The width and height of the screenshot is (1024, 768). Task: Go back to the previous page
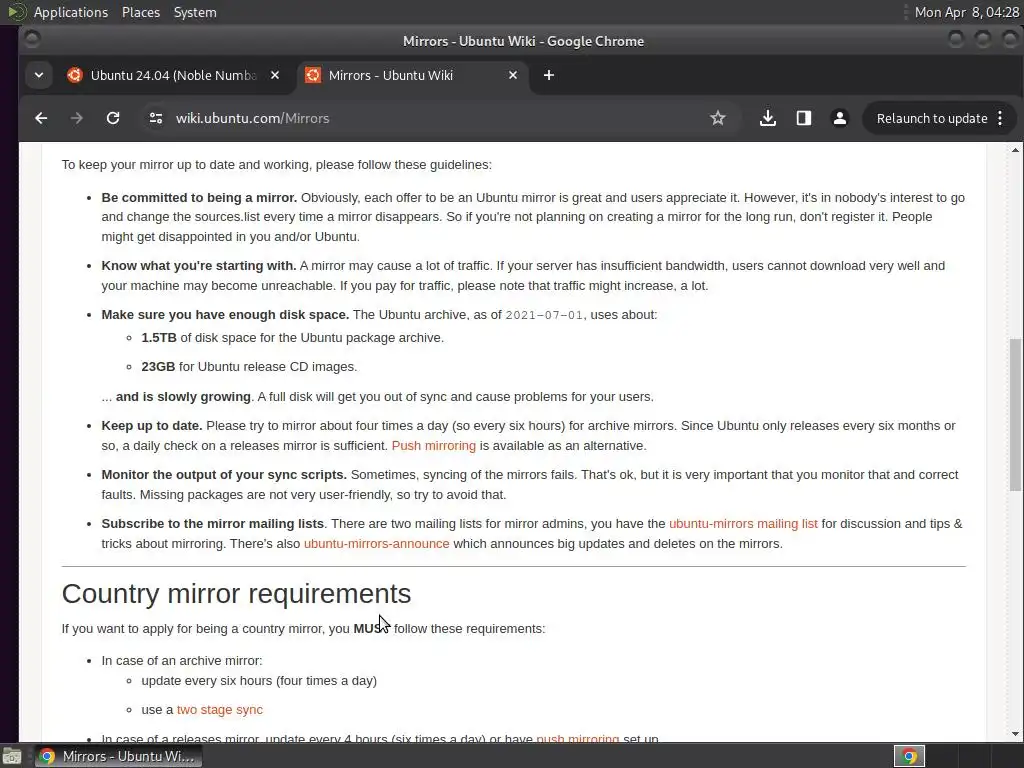point(41,118)
